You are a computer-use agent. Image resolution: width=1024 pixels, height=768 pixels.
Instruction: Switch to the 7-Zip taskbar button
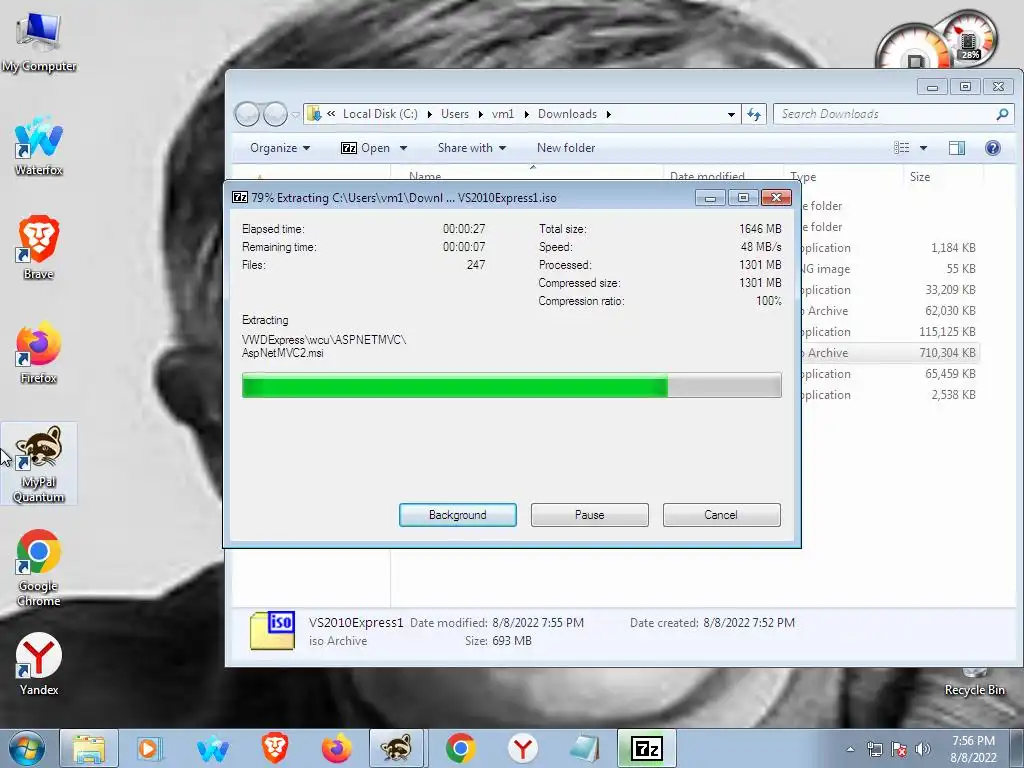647,748
